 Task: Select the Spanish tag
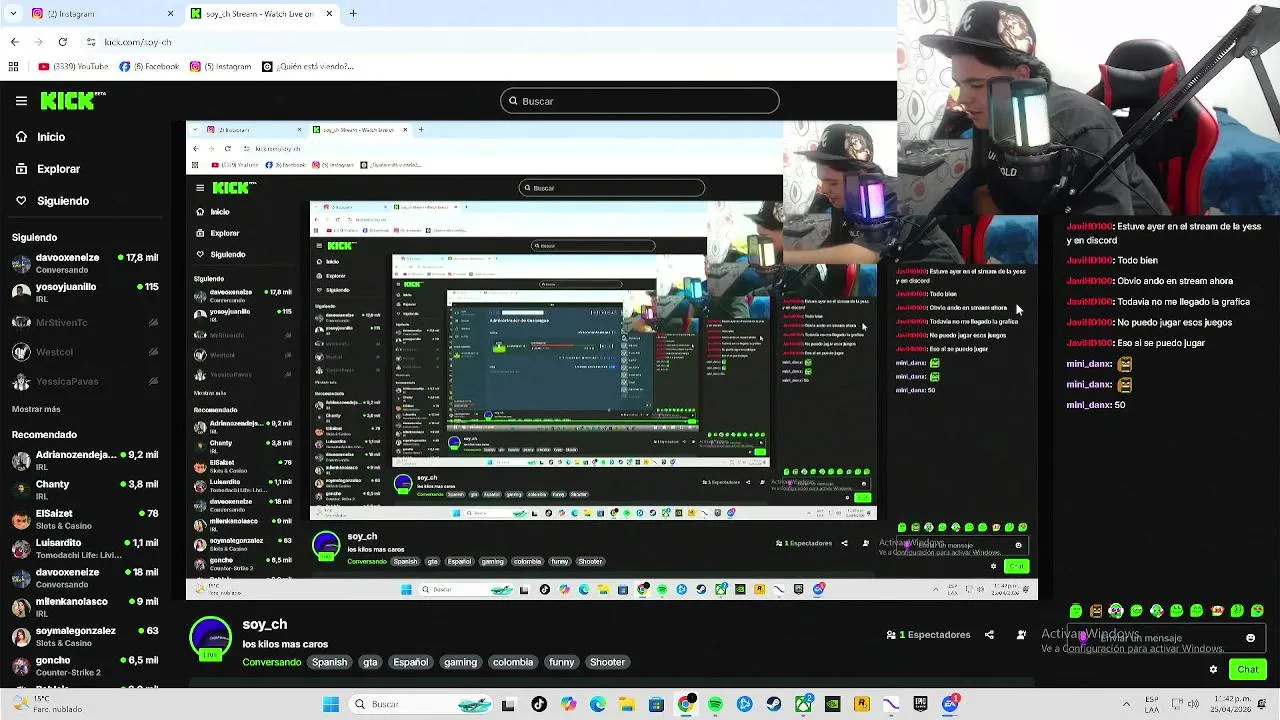(x=329, y=662)
